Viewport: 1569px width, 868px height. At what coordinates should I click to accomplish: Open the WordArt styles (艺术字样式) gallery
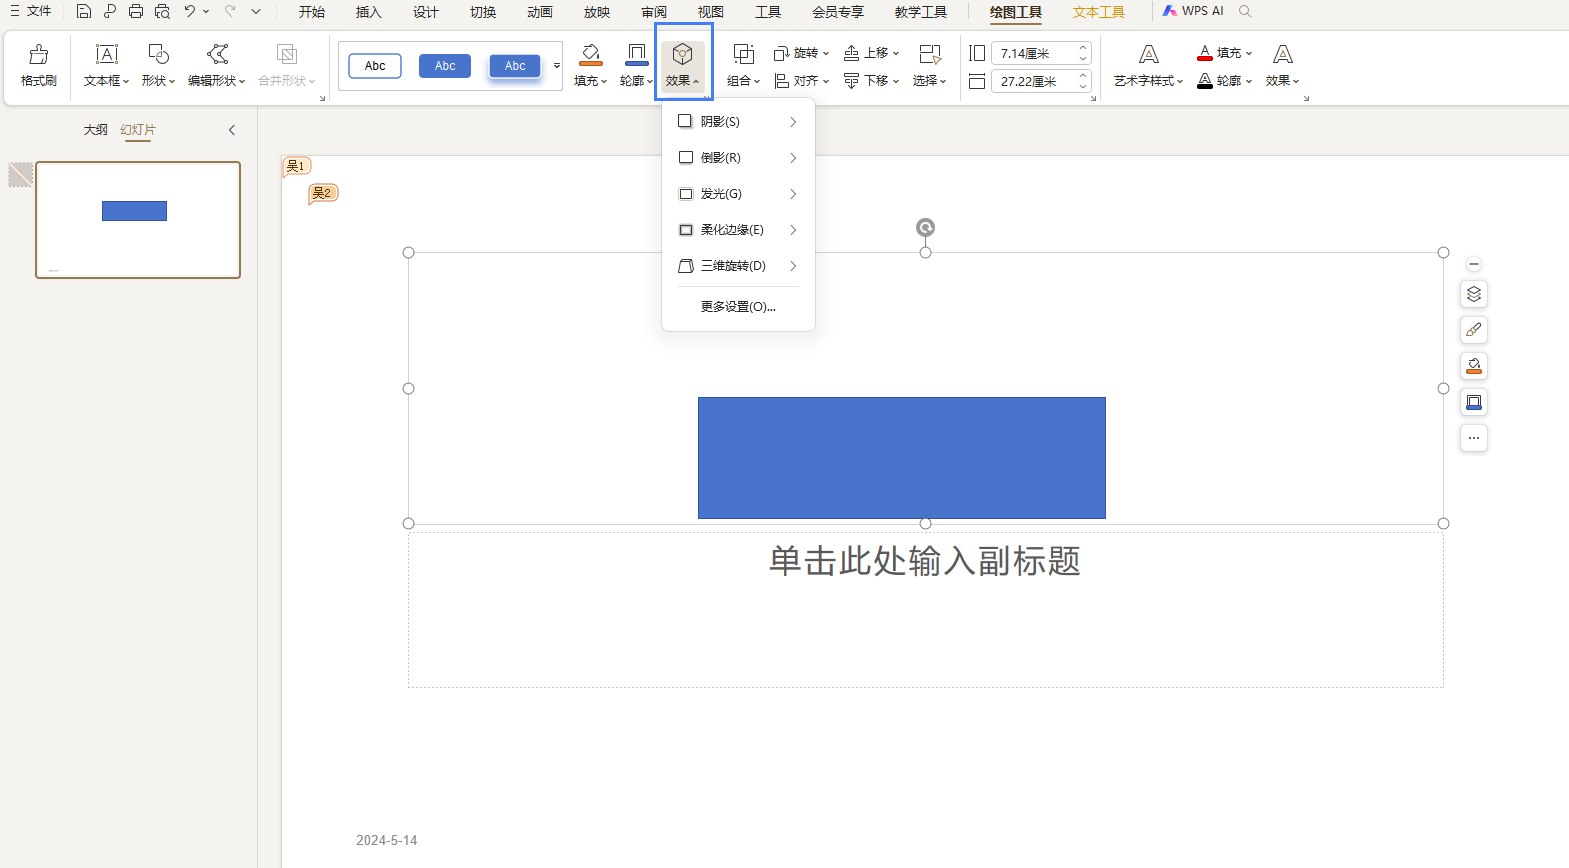[1148, 65]
